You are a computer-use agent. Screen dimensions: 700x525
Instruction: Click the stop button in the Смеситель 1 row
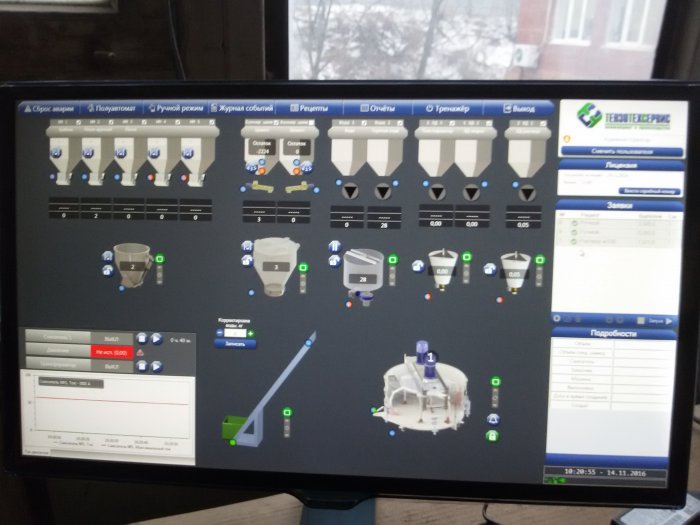(142, 338)
